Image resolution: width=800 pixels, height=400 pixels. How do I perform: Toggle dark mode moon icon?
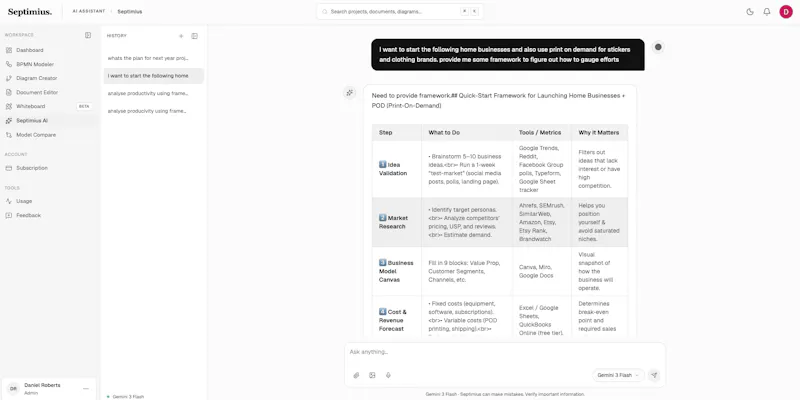(x=750, y=12)
